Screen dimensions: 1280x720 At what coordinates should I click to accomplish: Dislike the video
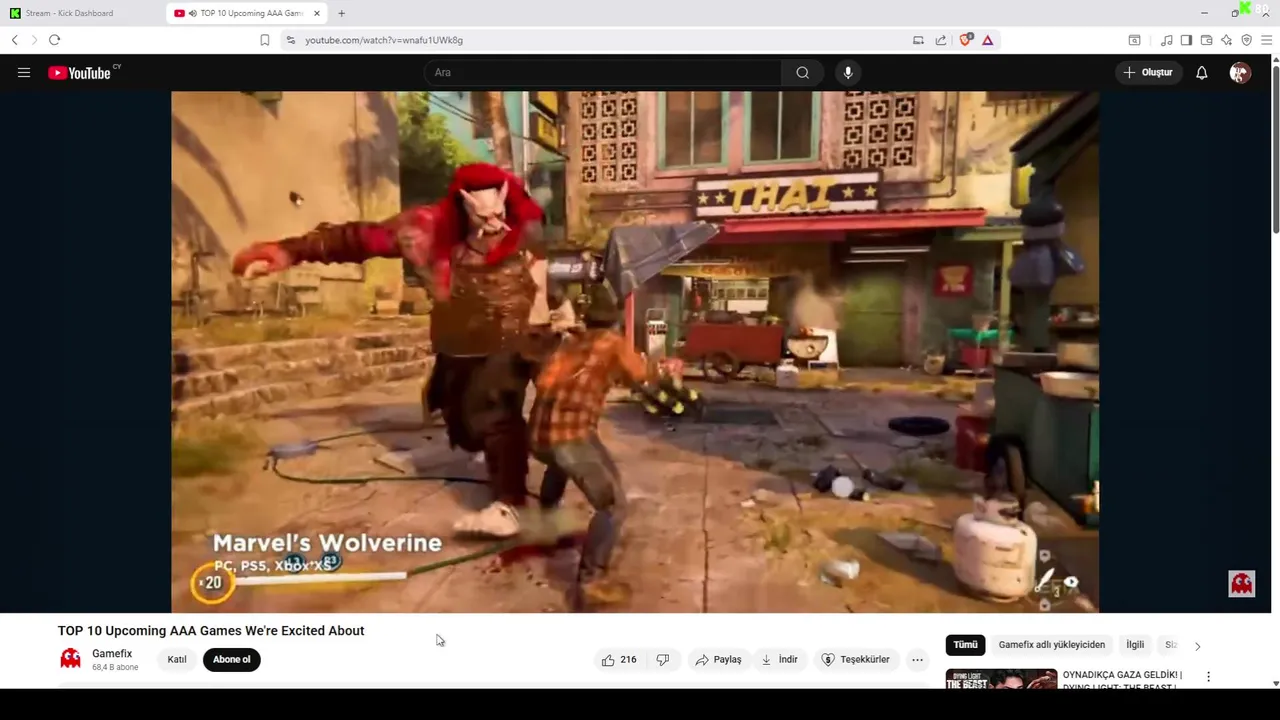pyautogui.click(x=662, y=659)
